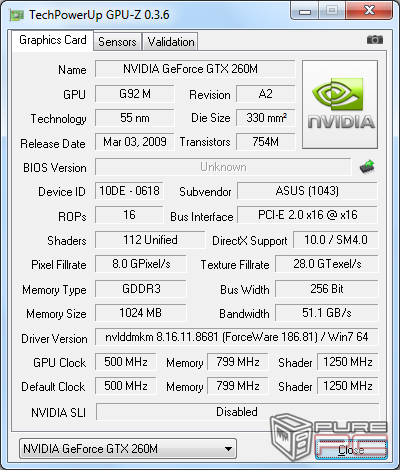
Task: Click the Device ID field 10DE - 0618
Action: [129, 191]
